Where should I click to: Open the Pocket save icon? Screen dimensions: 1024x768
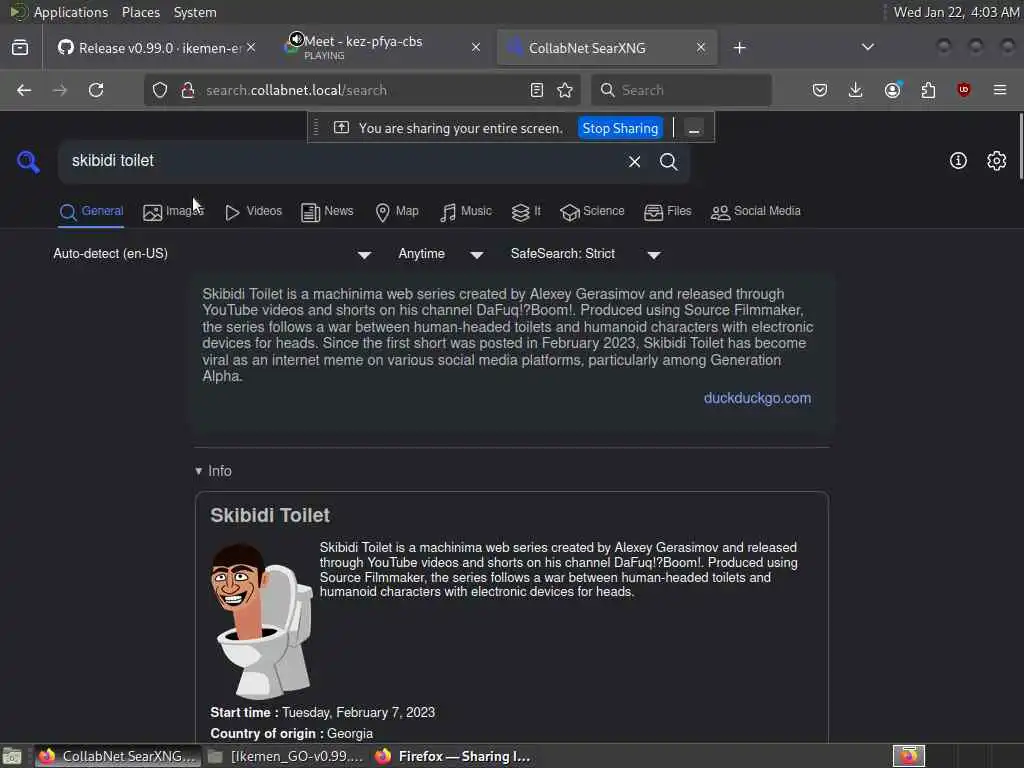pos(820,90)
